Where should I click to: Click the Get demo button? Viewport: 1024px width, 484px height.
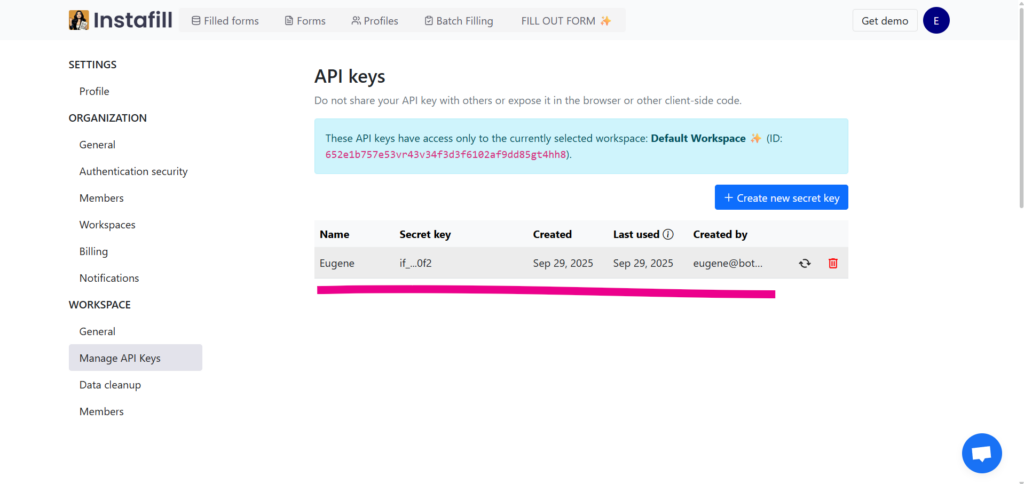(x=884, y=21)
